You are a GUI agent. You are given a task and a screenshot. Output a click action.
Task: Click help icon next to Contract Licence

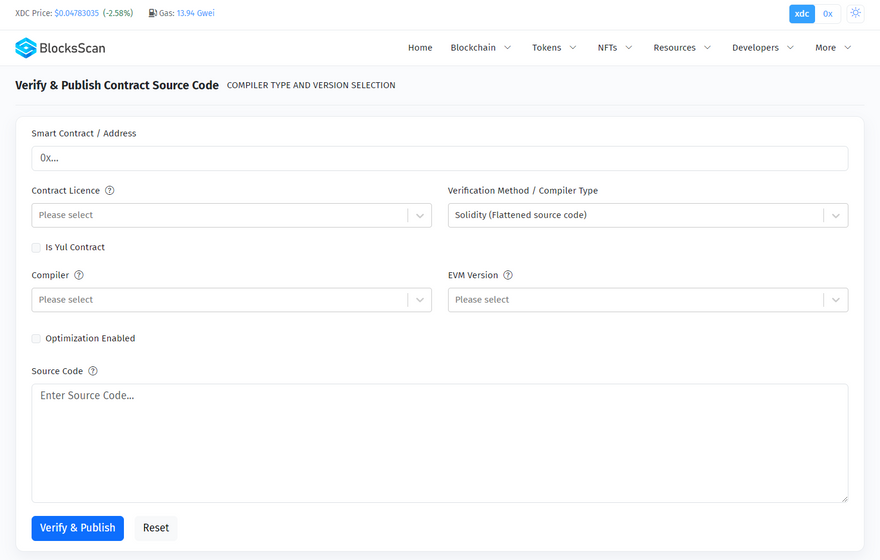pos(110,191)
